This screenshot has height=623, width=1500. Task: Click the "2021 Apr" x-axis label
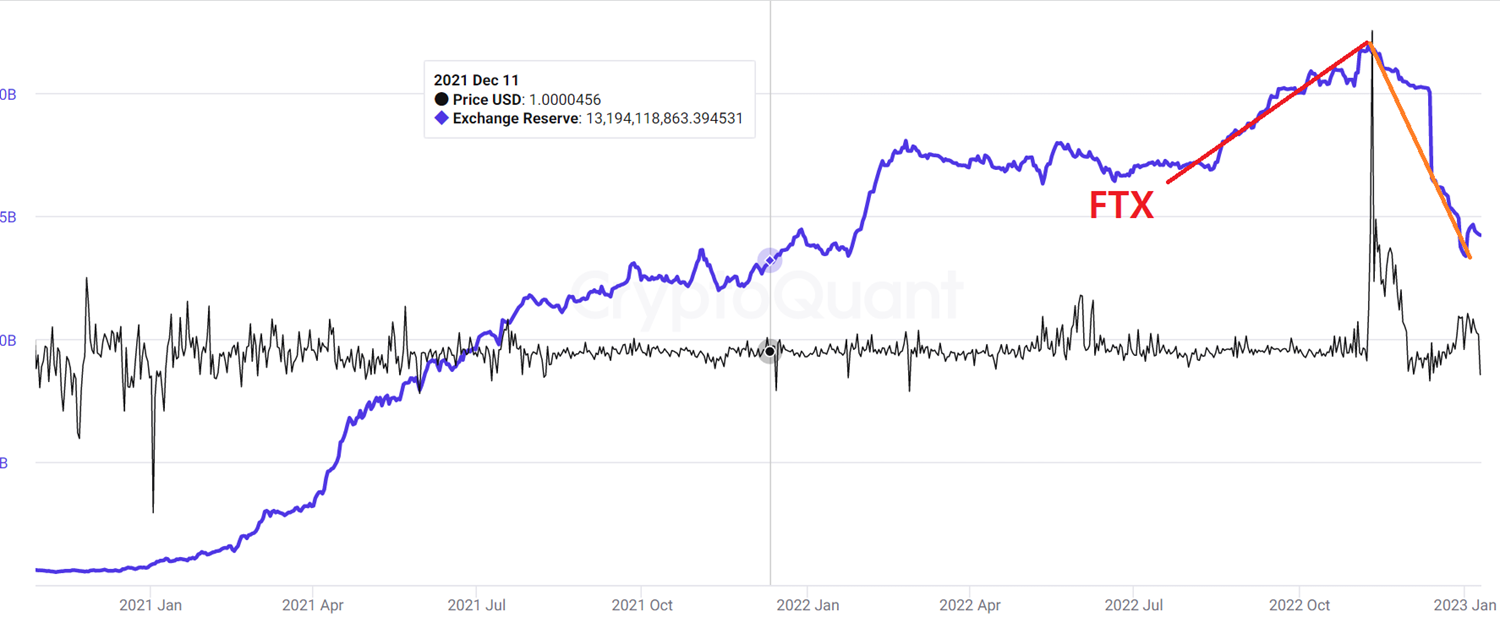click(313, 604)
